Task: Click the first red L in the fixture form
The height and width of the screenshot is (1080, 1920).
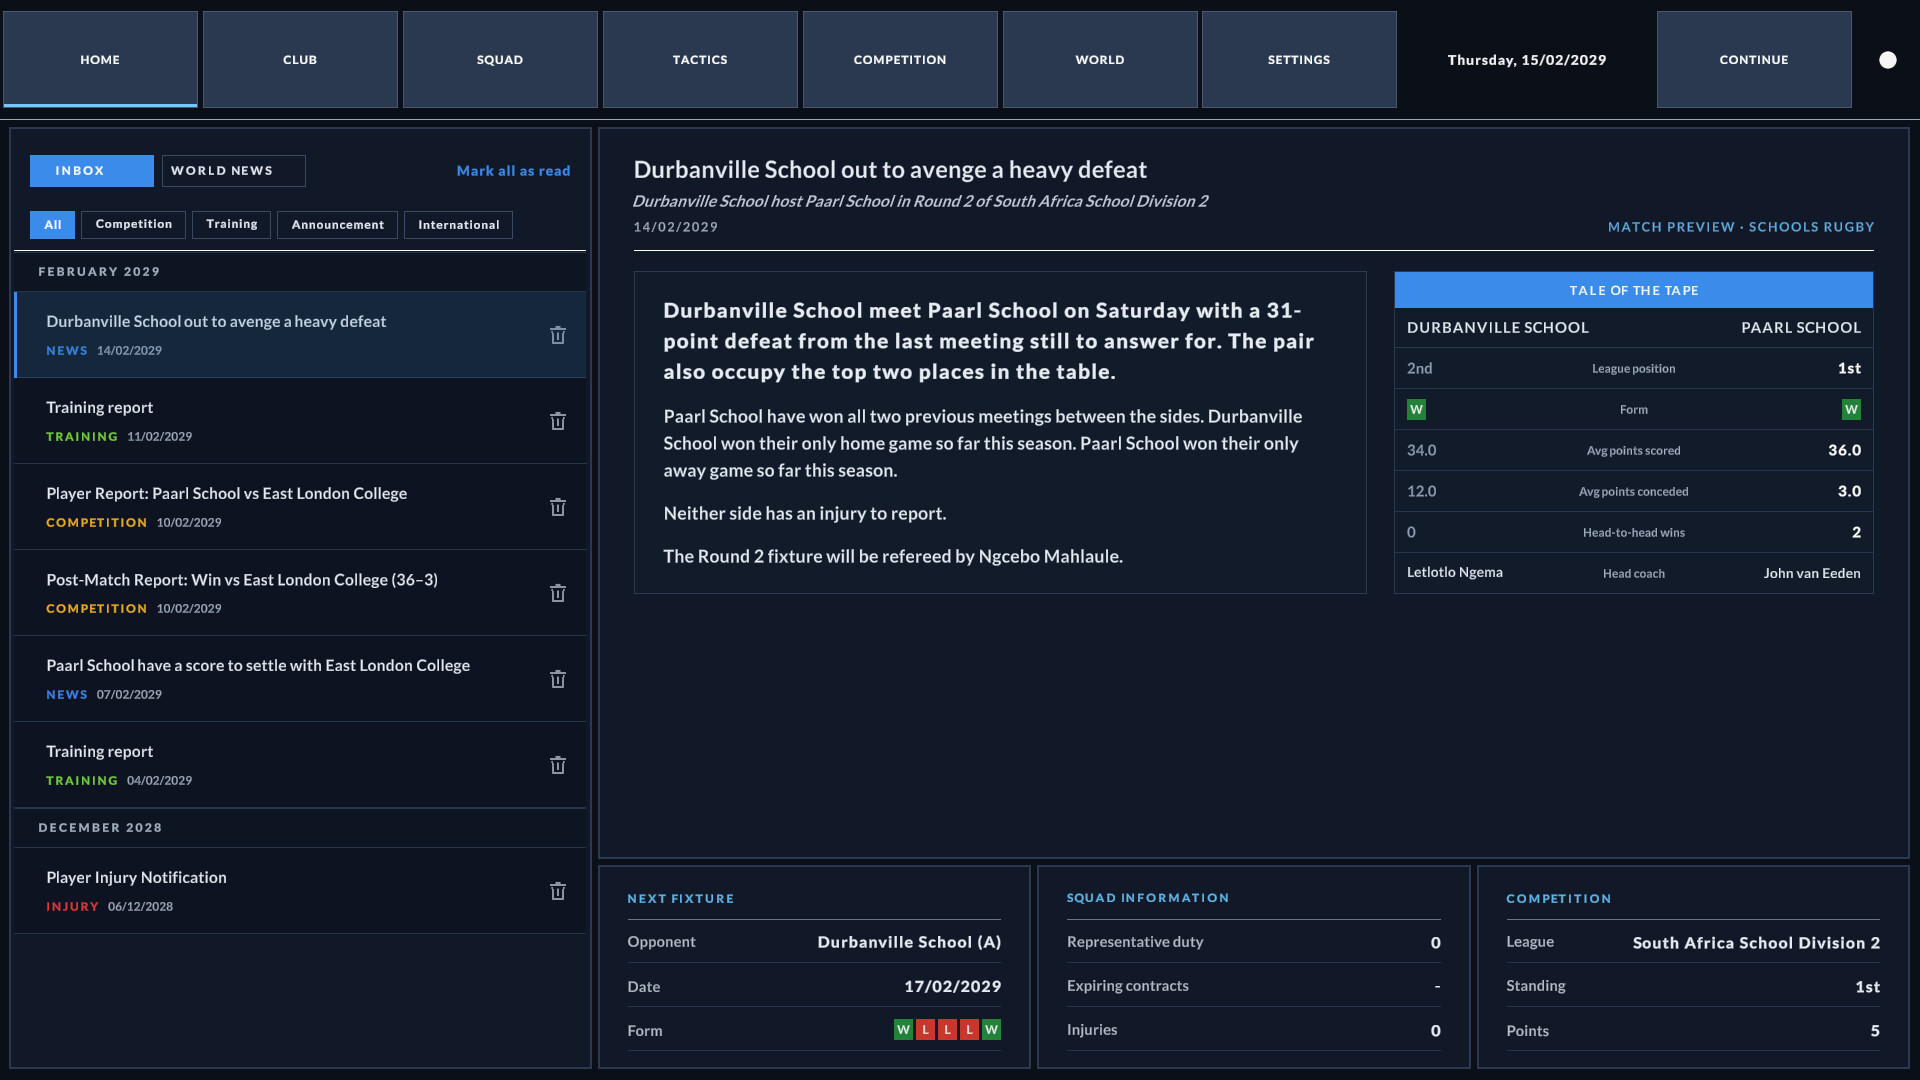Action: coord(925,1029)
